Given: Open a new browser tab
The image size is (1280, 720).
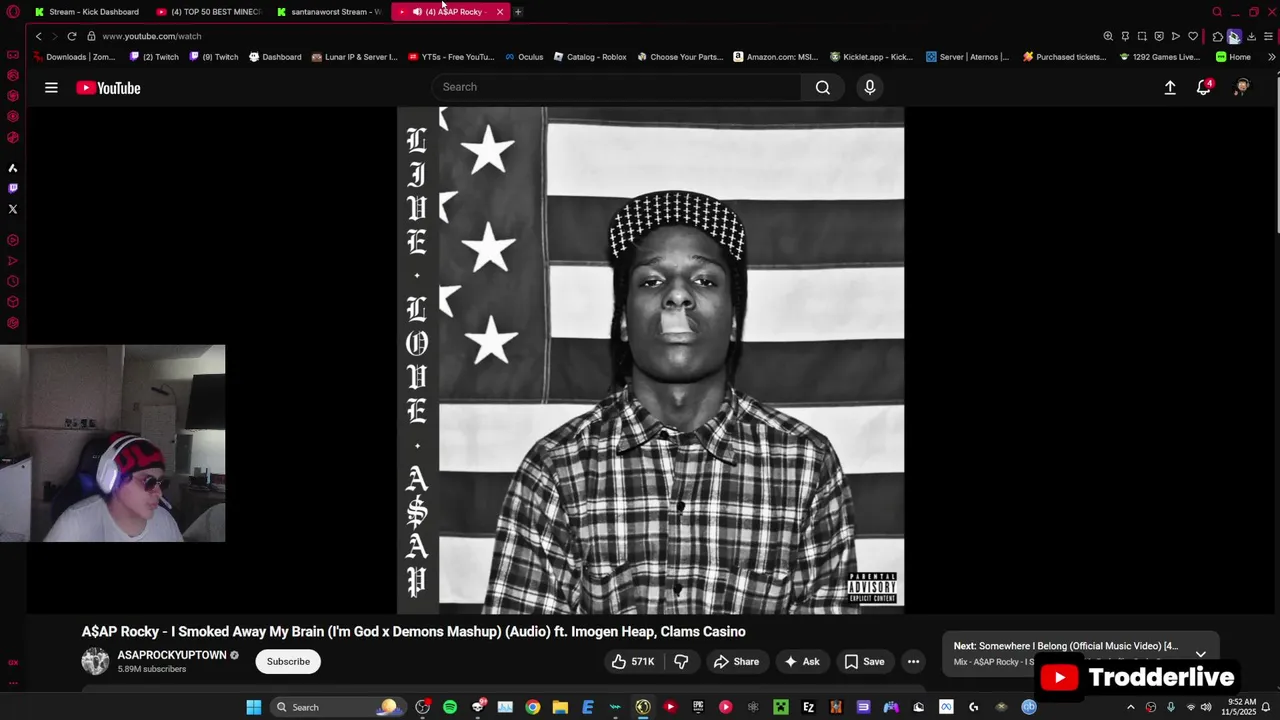Looking at the screenshot, I should click(x=518, y=12).
